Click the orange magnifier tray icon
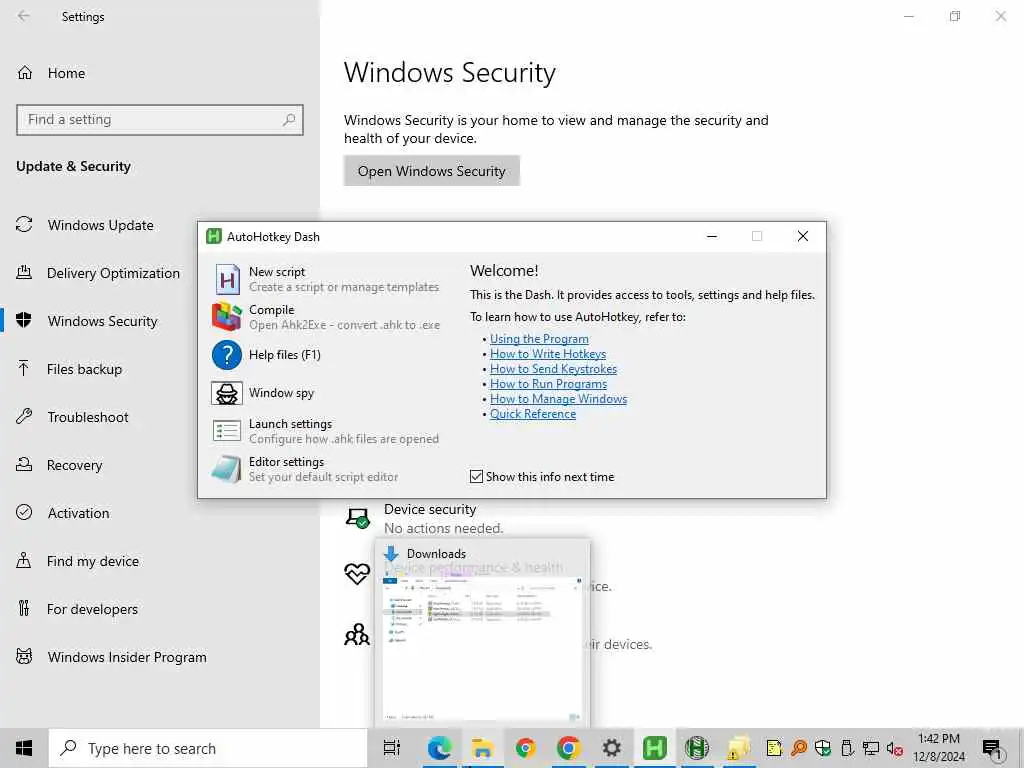 (x=798, y=748)
